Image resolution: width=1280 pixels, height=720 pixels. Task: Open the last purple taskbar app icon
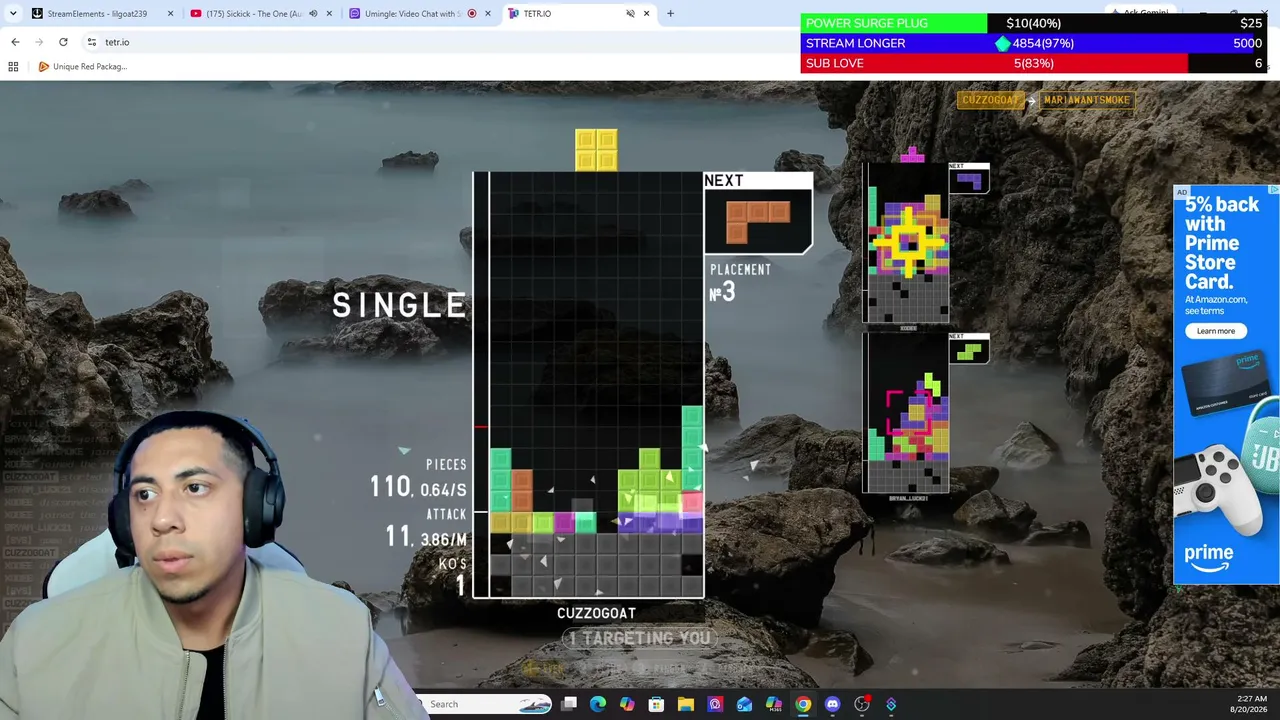pos(891,704)
